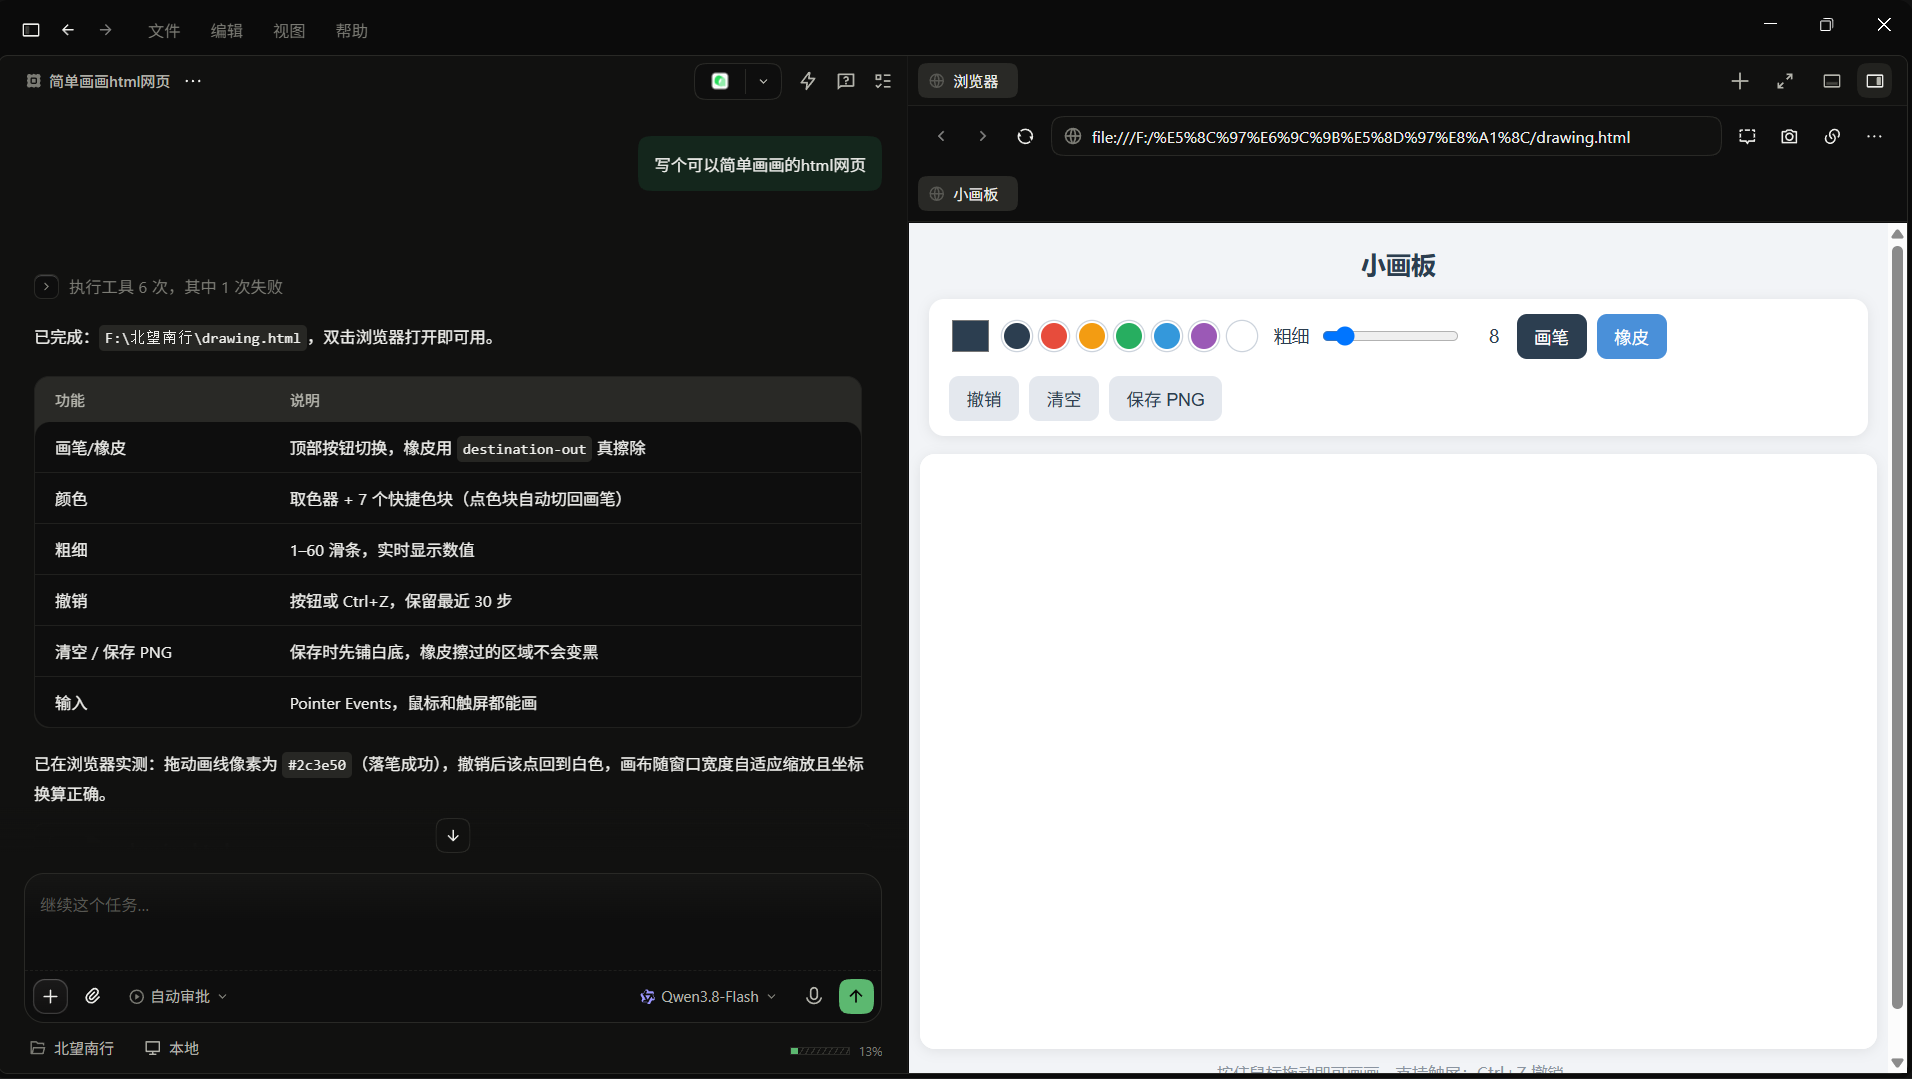Take a screenshot with the camera icon
This screenshot has height=1079, width=1912.
(x=1789, y=136)
